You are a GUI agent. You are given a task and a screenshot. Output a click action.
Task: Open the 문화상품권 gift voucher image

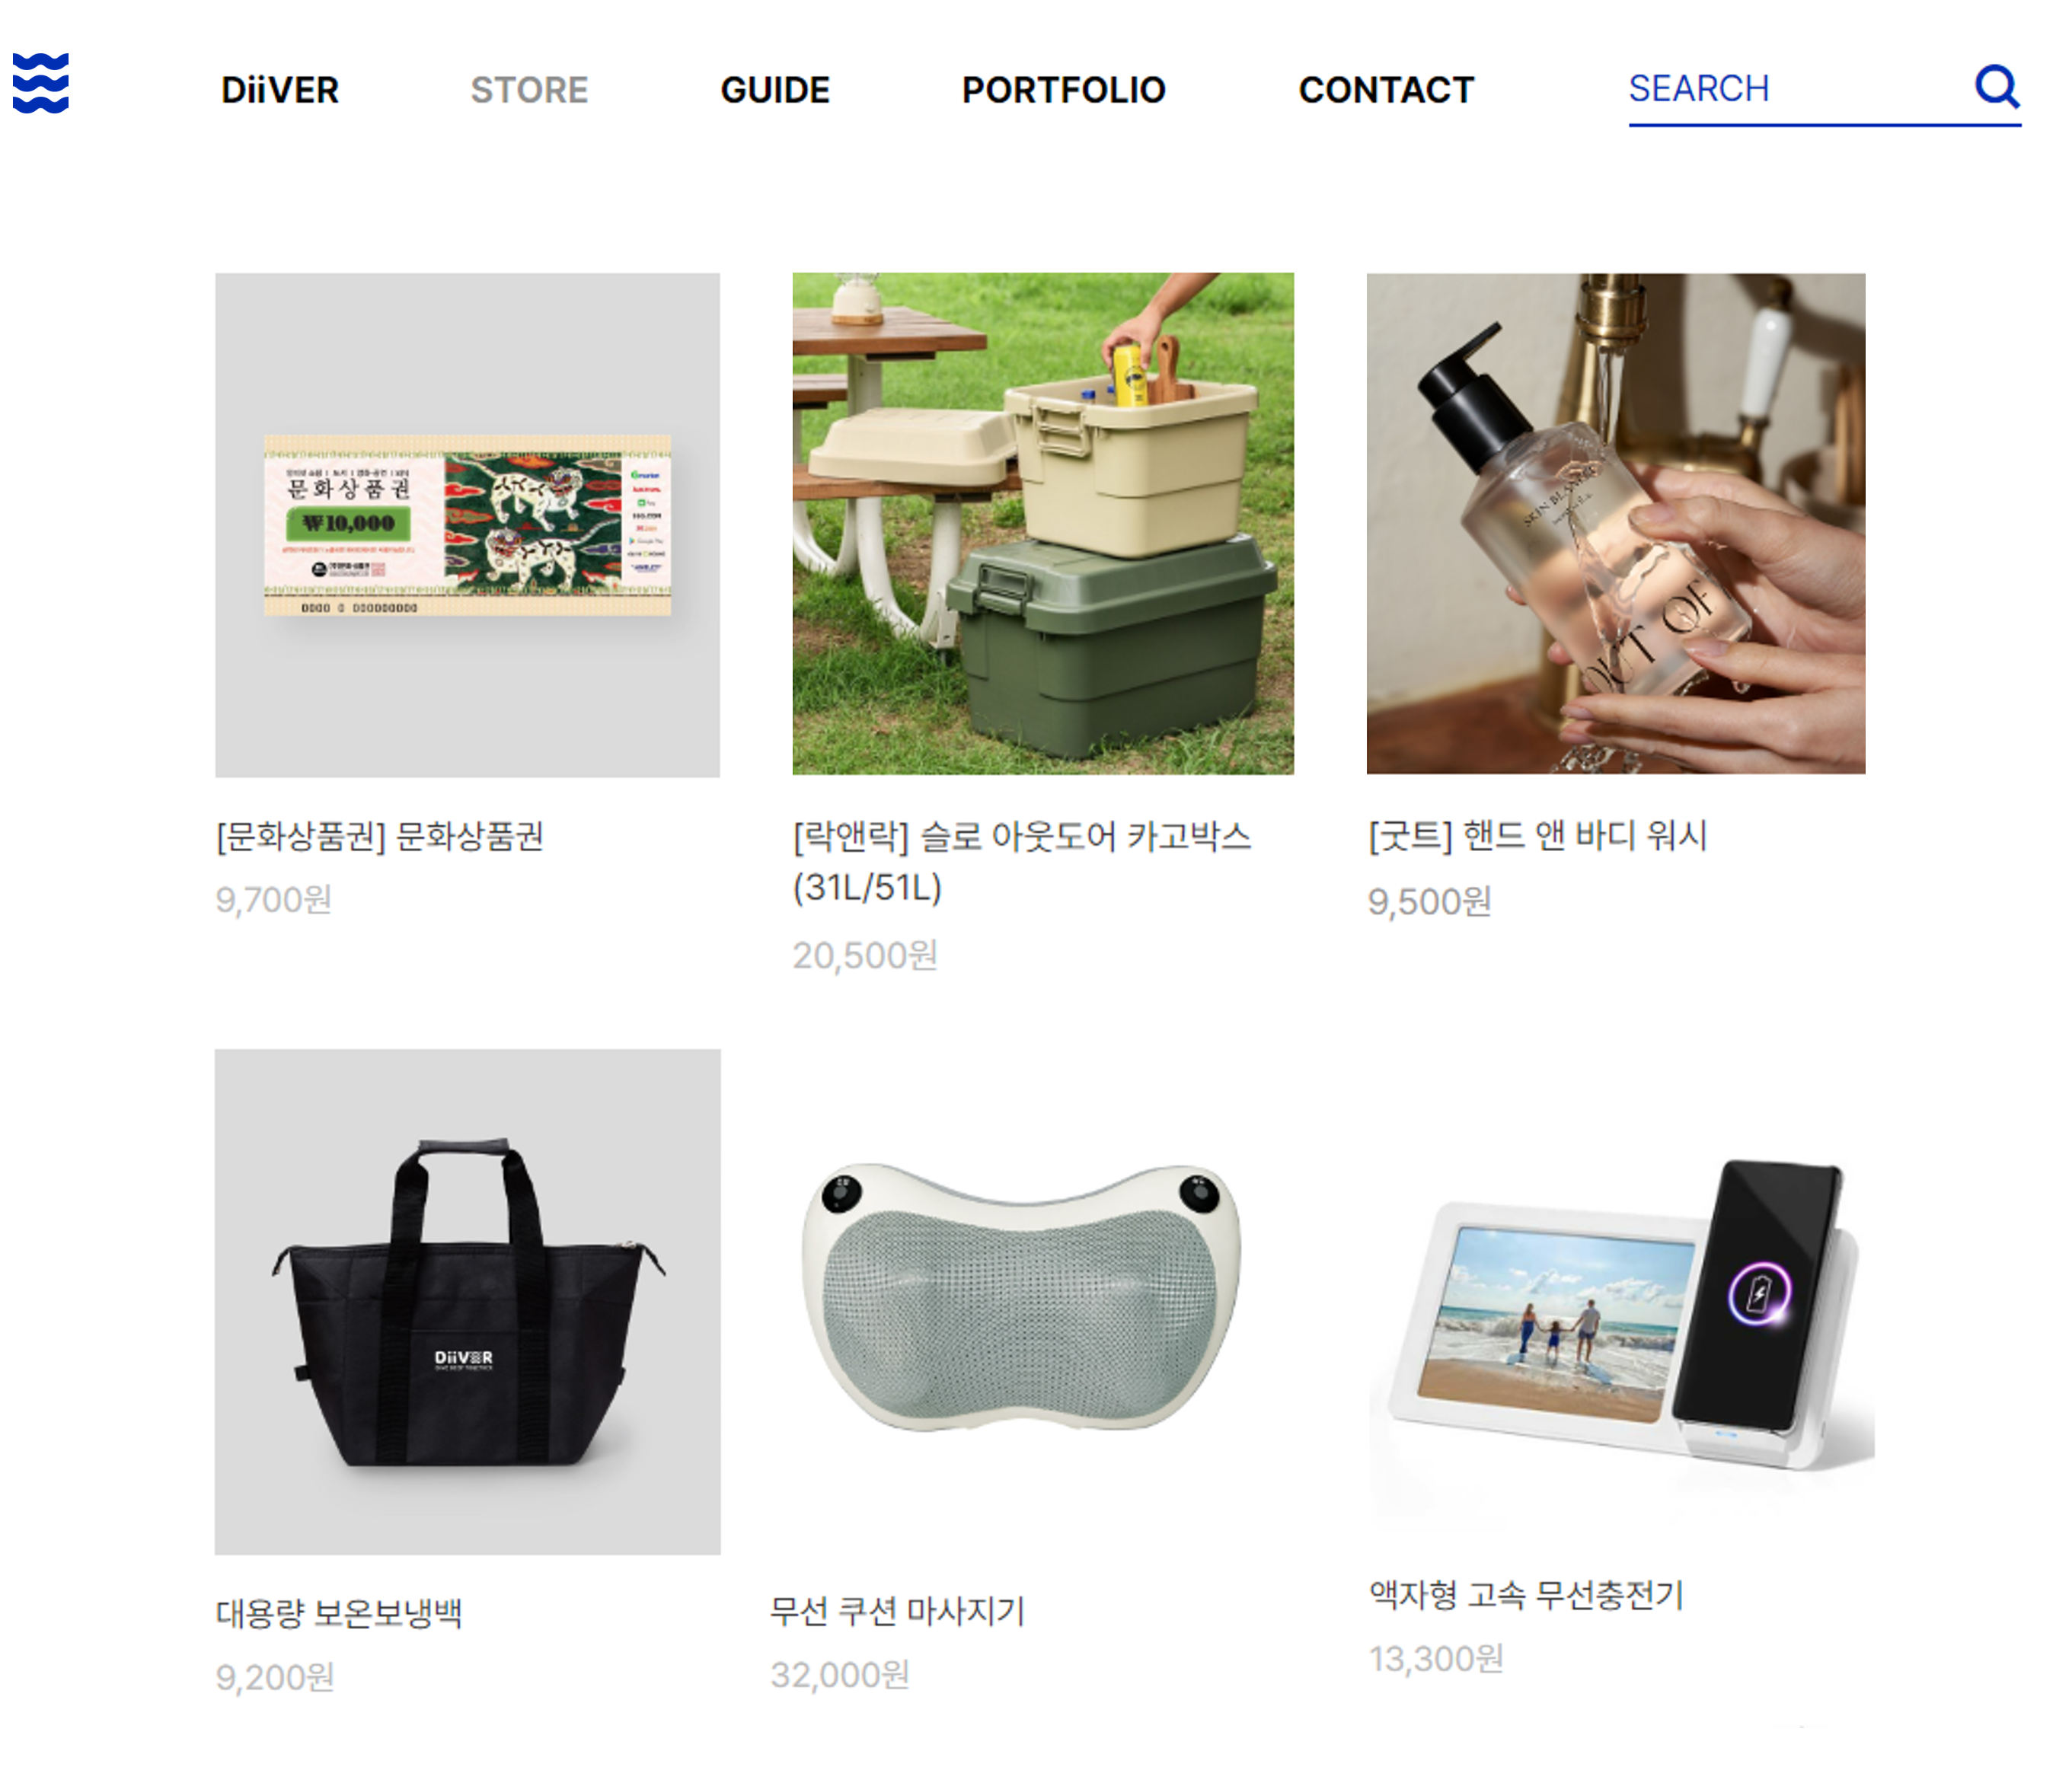[x=467, y=525]
